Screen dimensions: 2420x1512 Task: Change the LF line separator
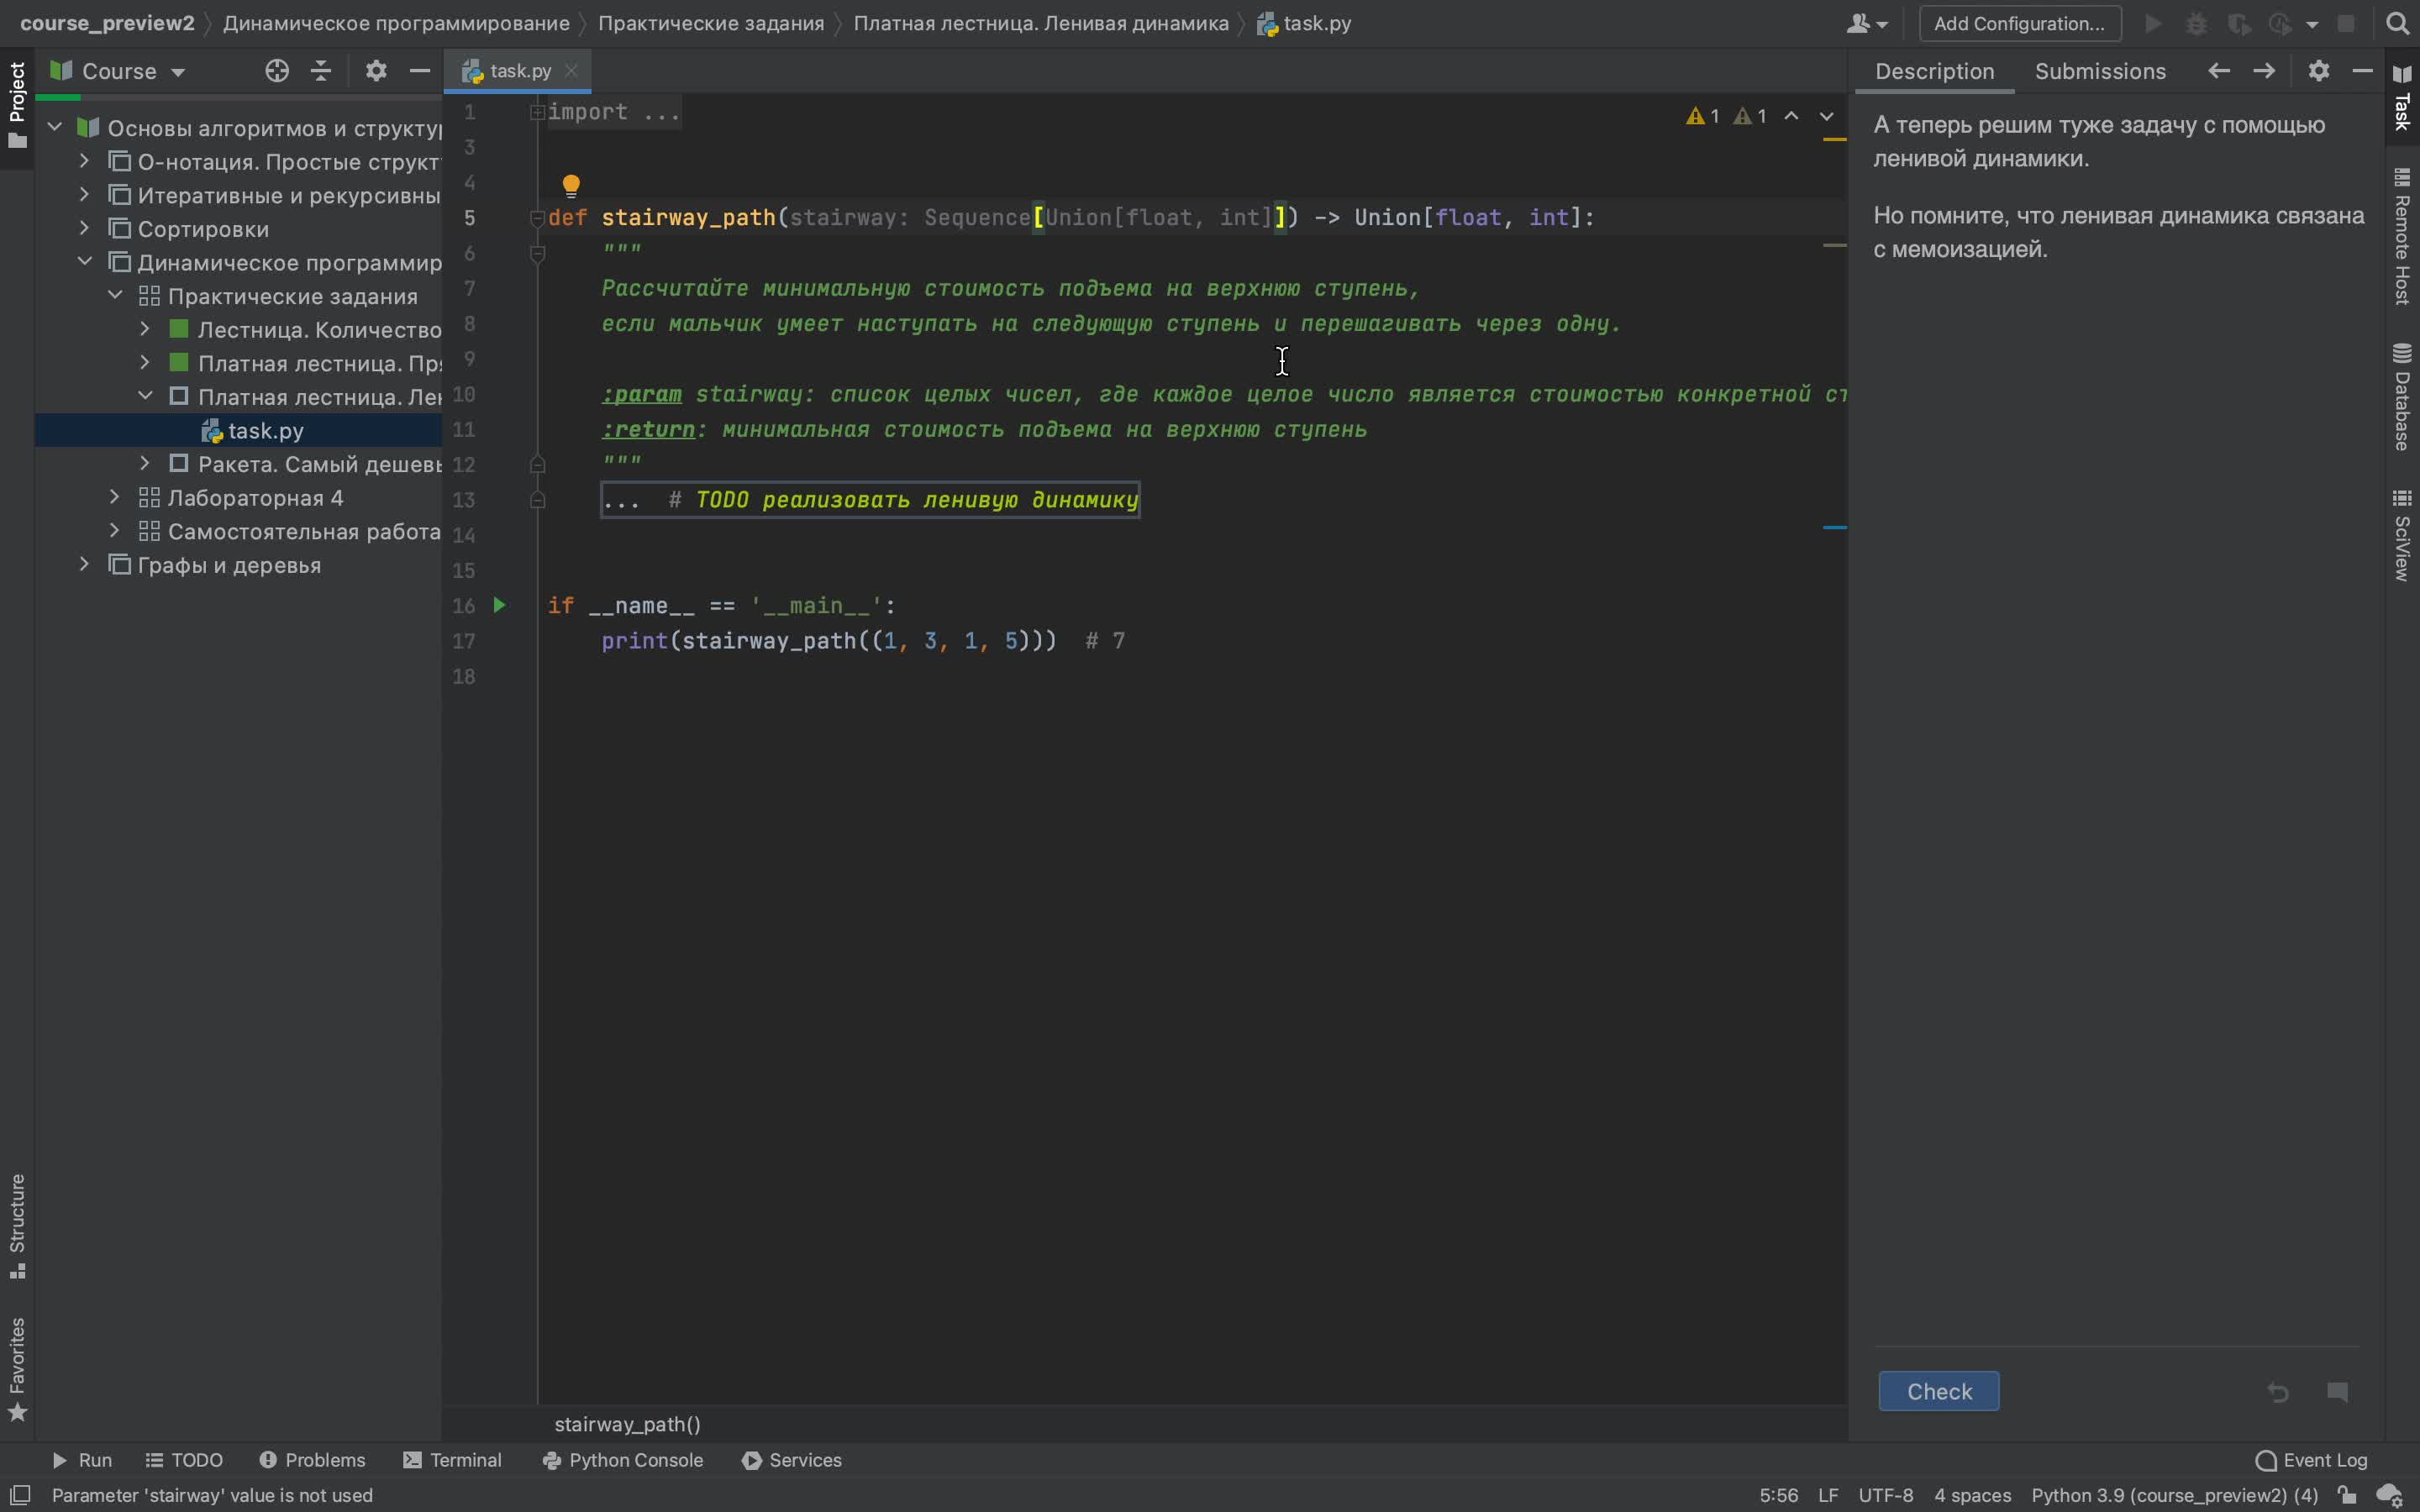(1828, 1495)
